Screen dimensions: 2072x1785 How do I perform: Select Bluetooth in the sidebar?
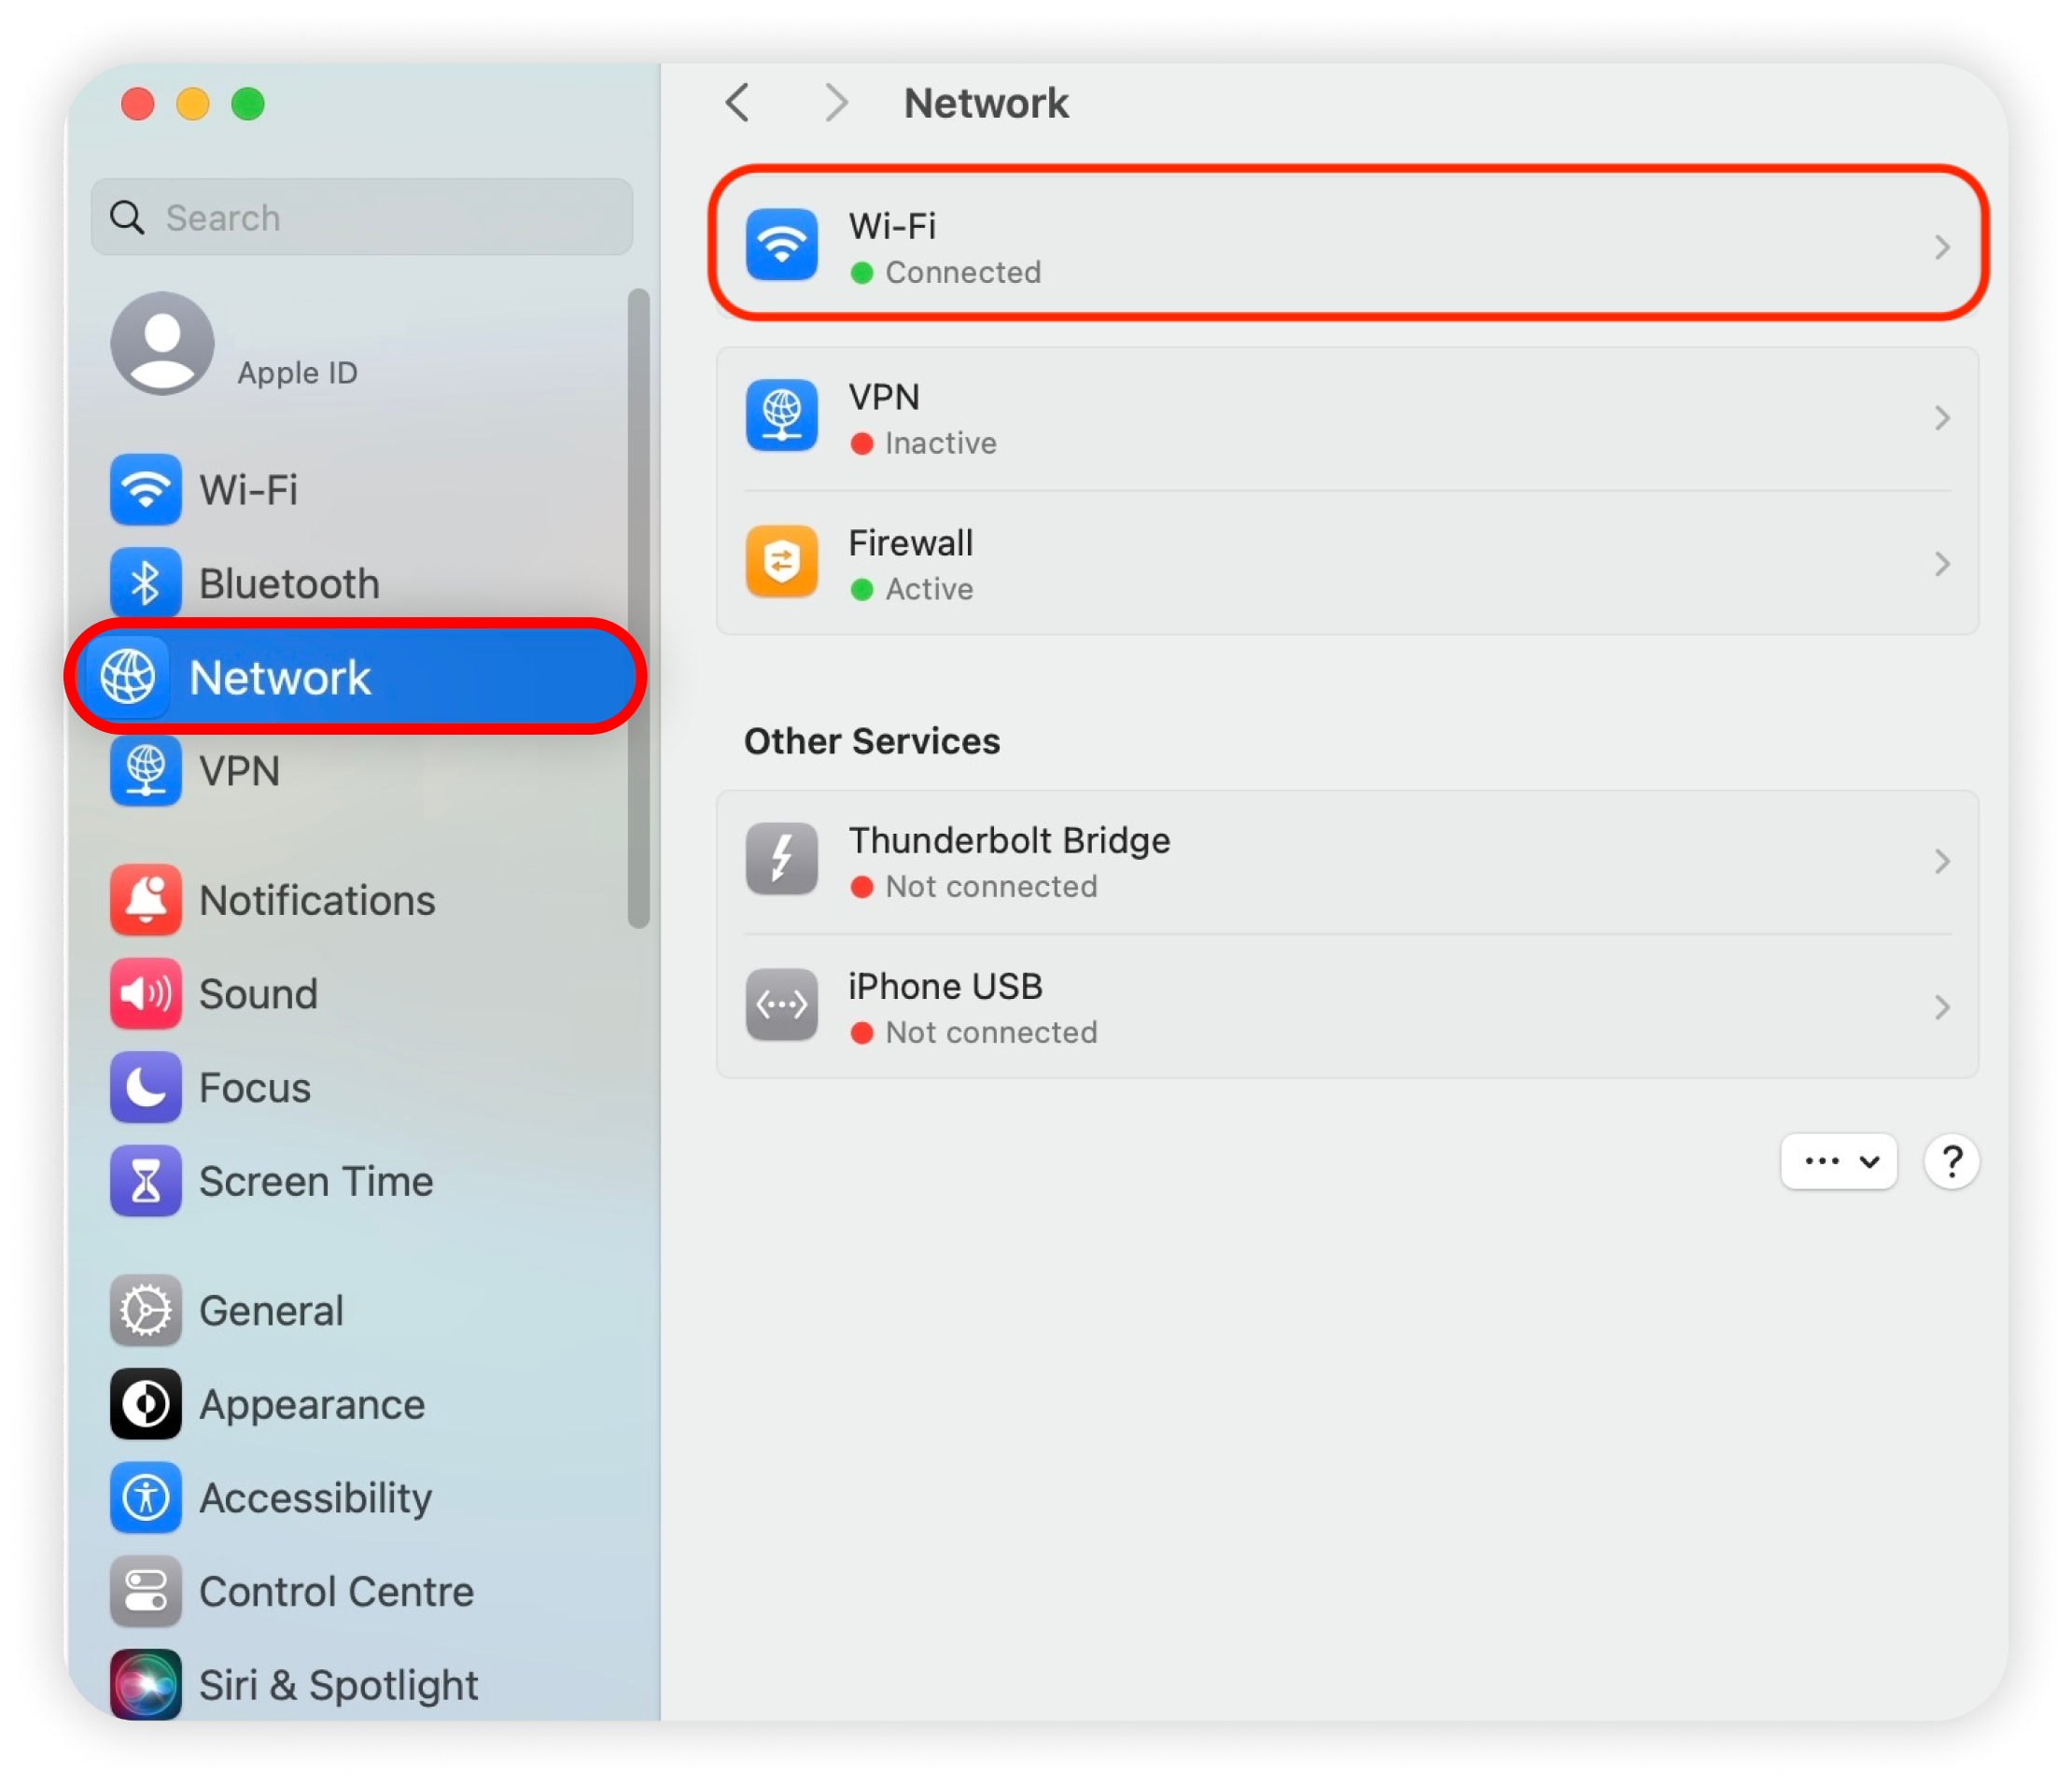[288, 584]
